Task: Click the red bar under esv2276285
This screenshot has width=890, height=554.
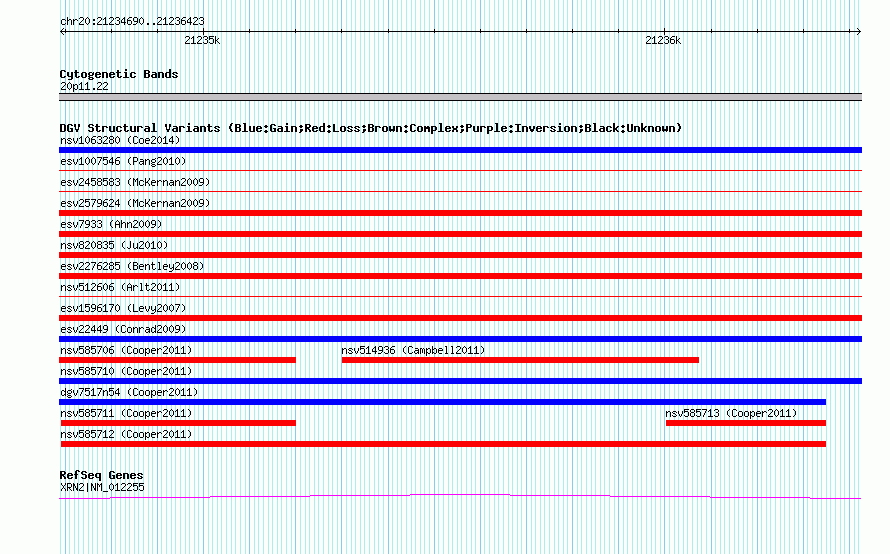Action: [460, 276]
